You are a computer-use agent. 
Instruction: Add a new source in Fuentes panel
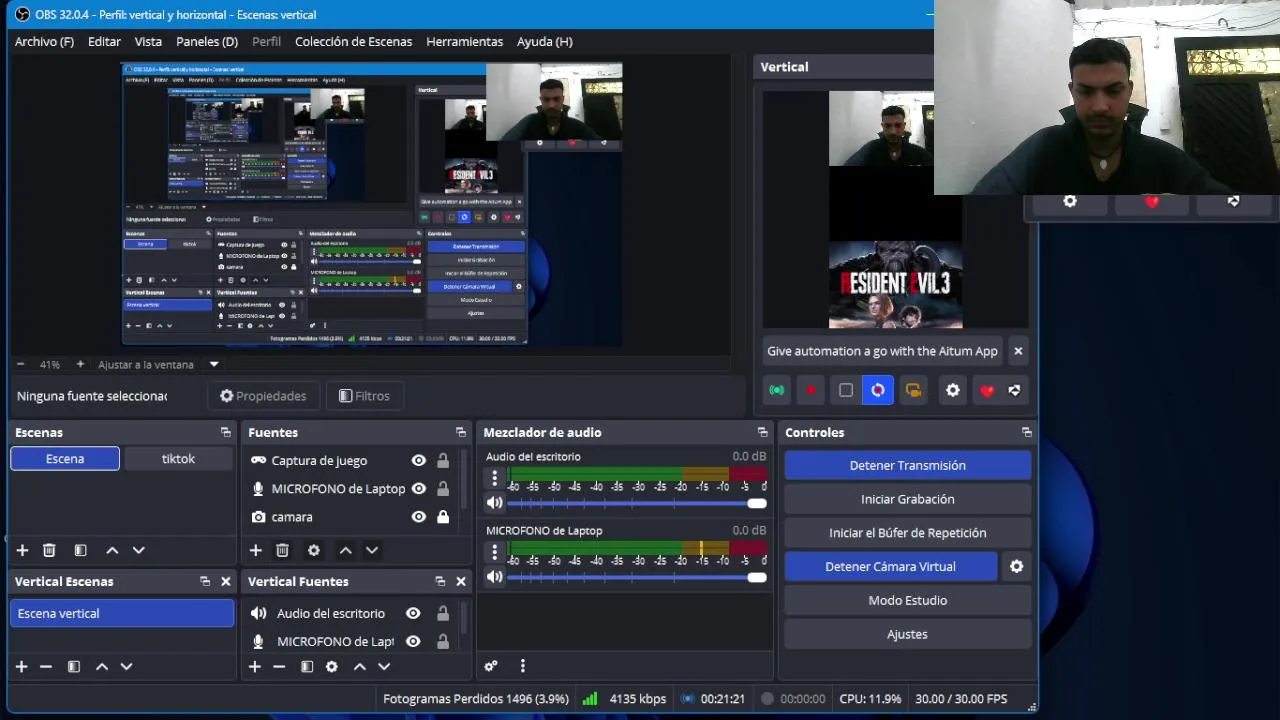coord(256,550)
